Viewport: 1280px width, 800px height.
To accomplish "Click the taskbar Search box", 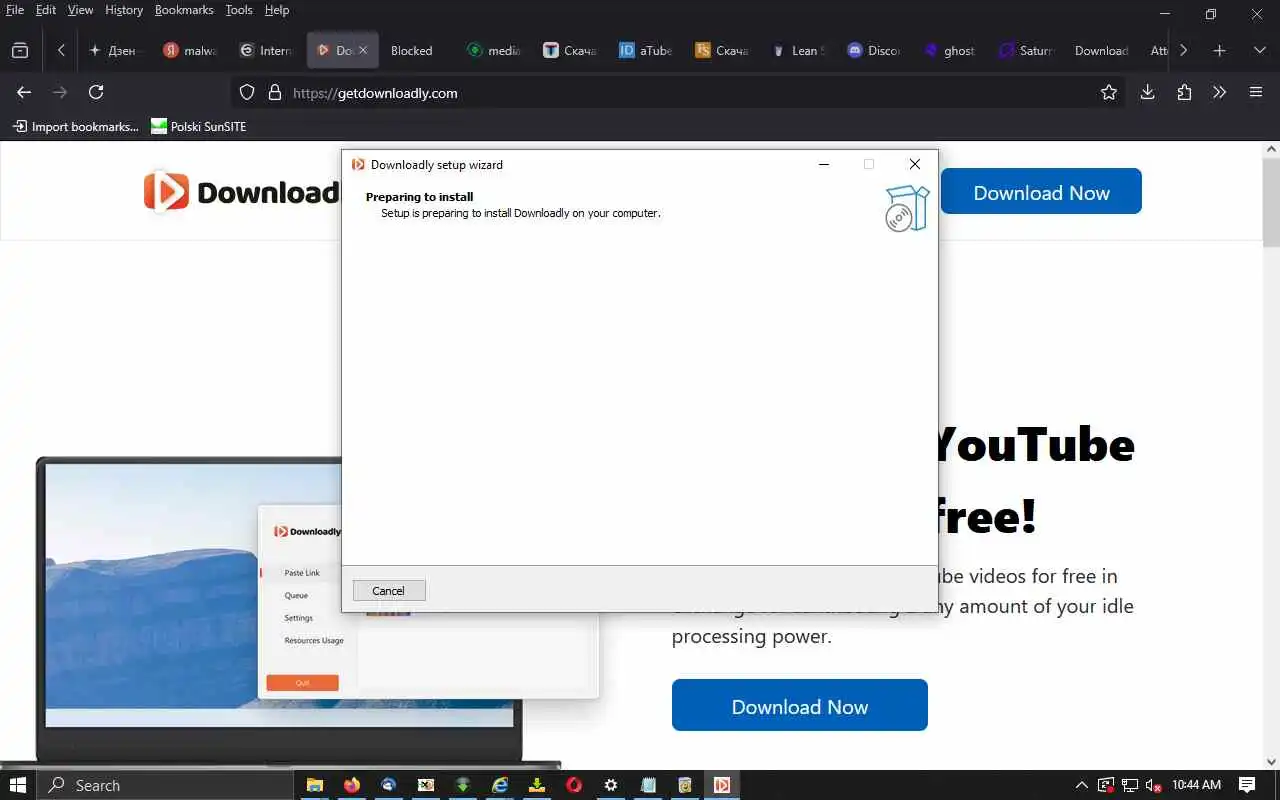I will [165, 785].
